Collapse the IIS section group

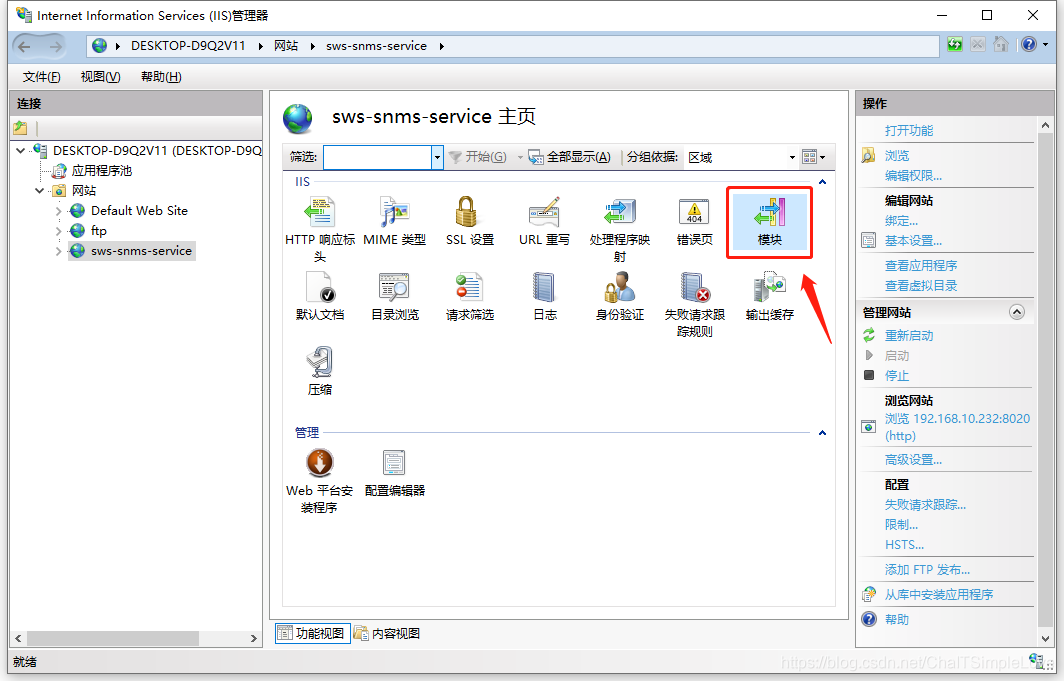pyautogui.click(x=822, y=182)
